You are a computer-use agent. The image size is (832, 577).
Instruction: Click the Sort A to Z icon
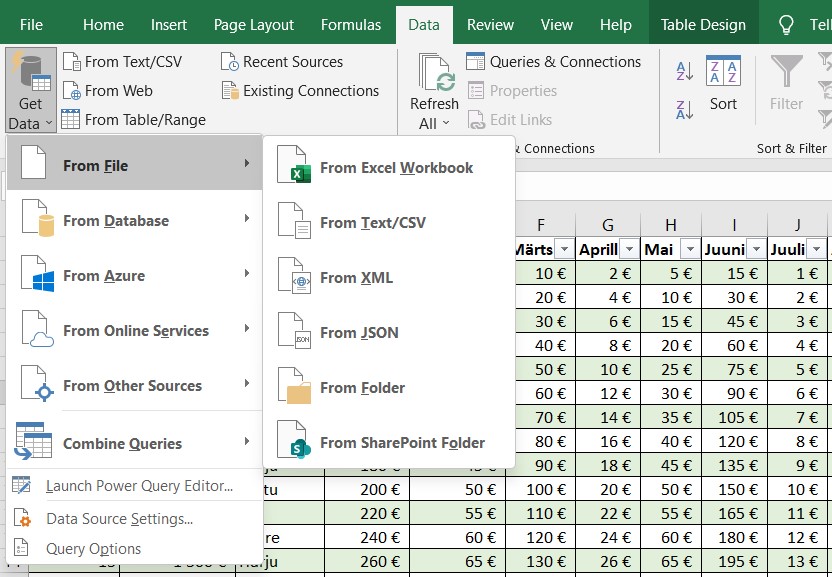pos(685,71)
